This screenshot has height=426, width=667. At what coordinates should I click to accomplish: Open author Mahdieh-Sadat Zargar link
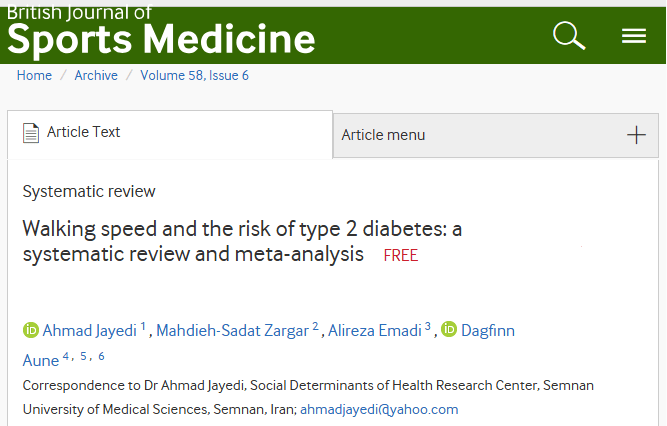232,331
